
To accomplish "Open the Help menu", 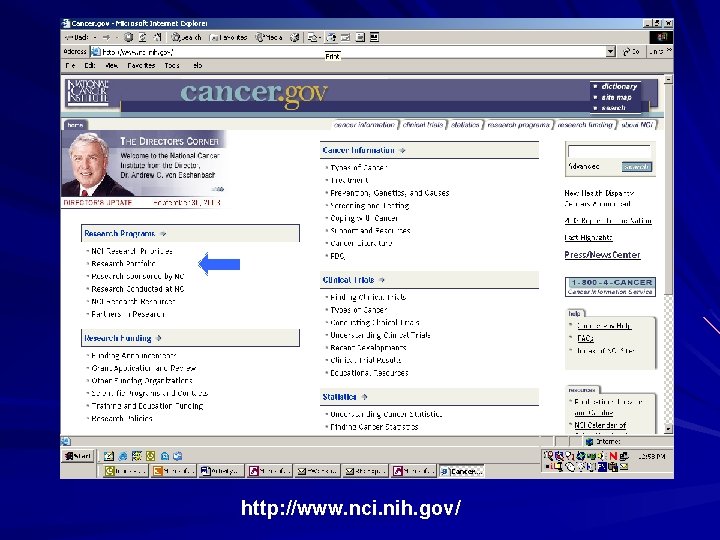I will tap(197, 66).
